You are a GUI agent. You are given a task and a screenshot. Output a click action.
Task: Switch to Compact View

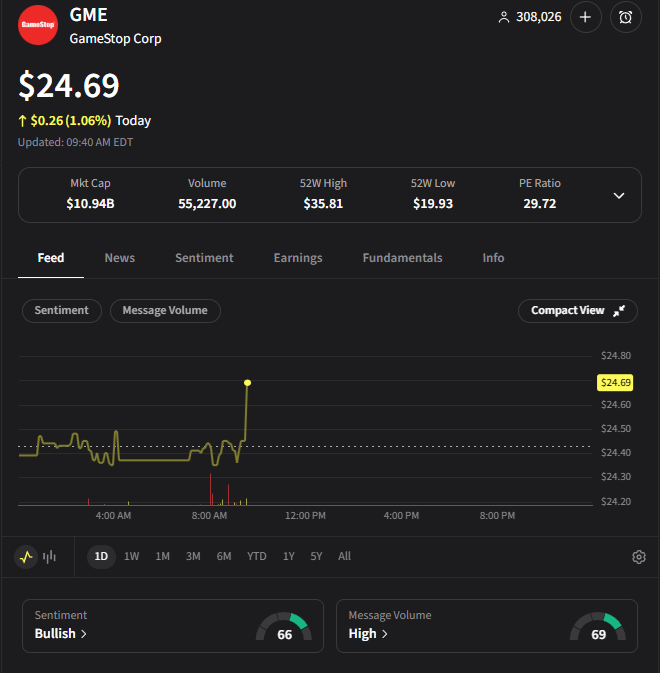[x=578, y=311]
